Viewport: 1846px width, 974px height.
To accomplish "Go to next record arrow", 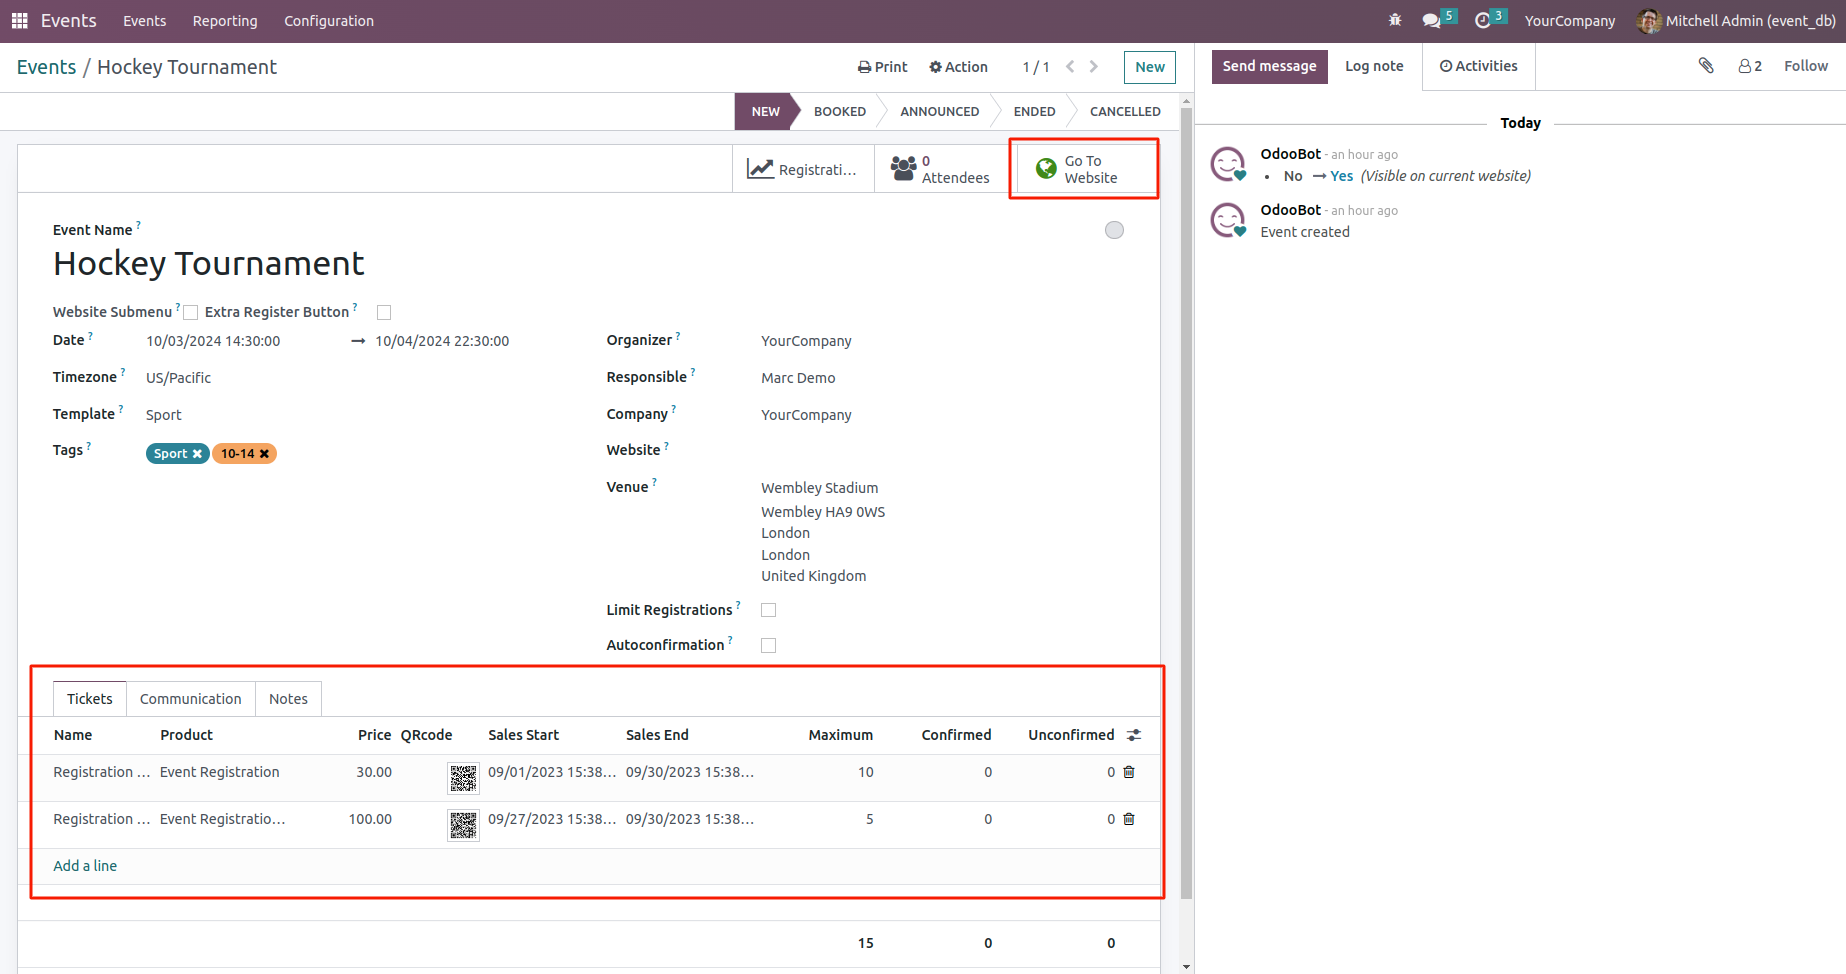I will [1094, 67].
